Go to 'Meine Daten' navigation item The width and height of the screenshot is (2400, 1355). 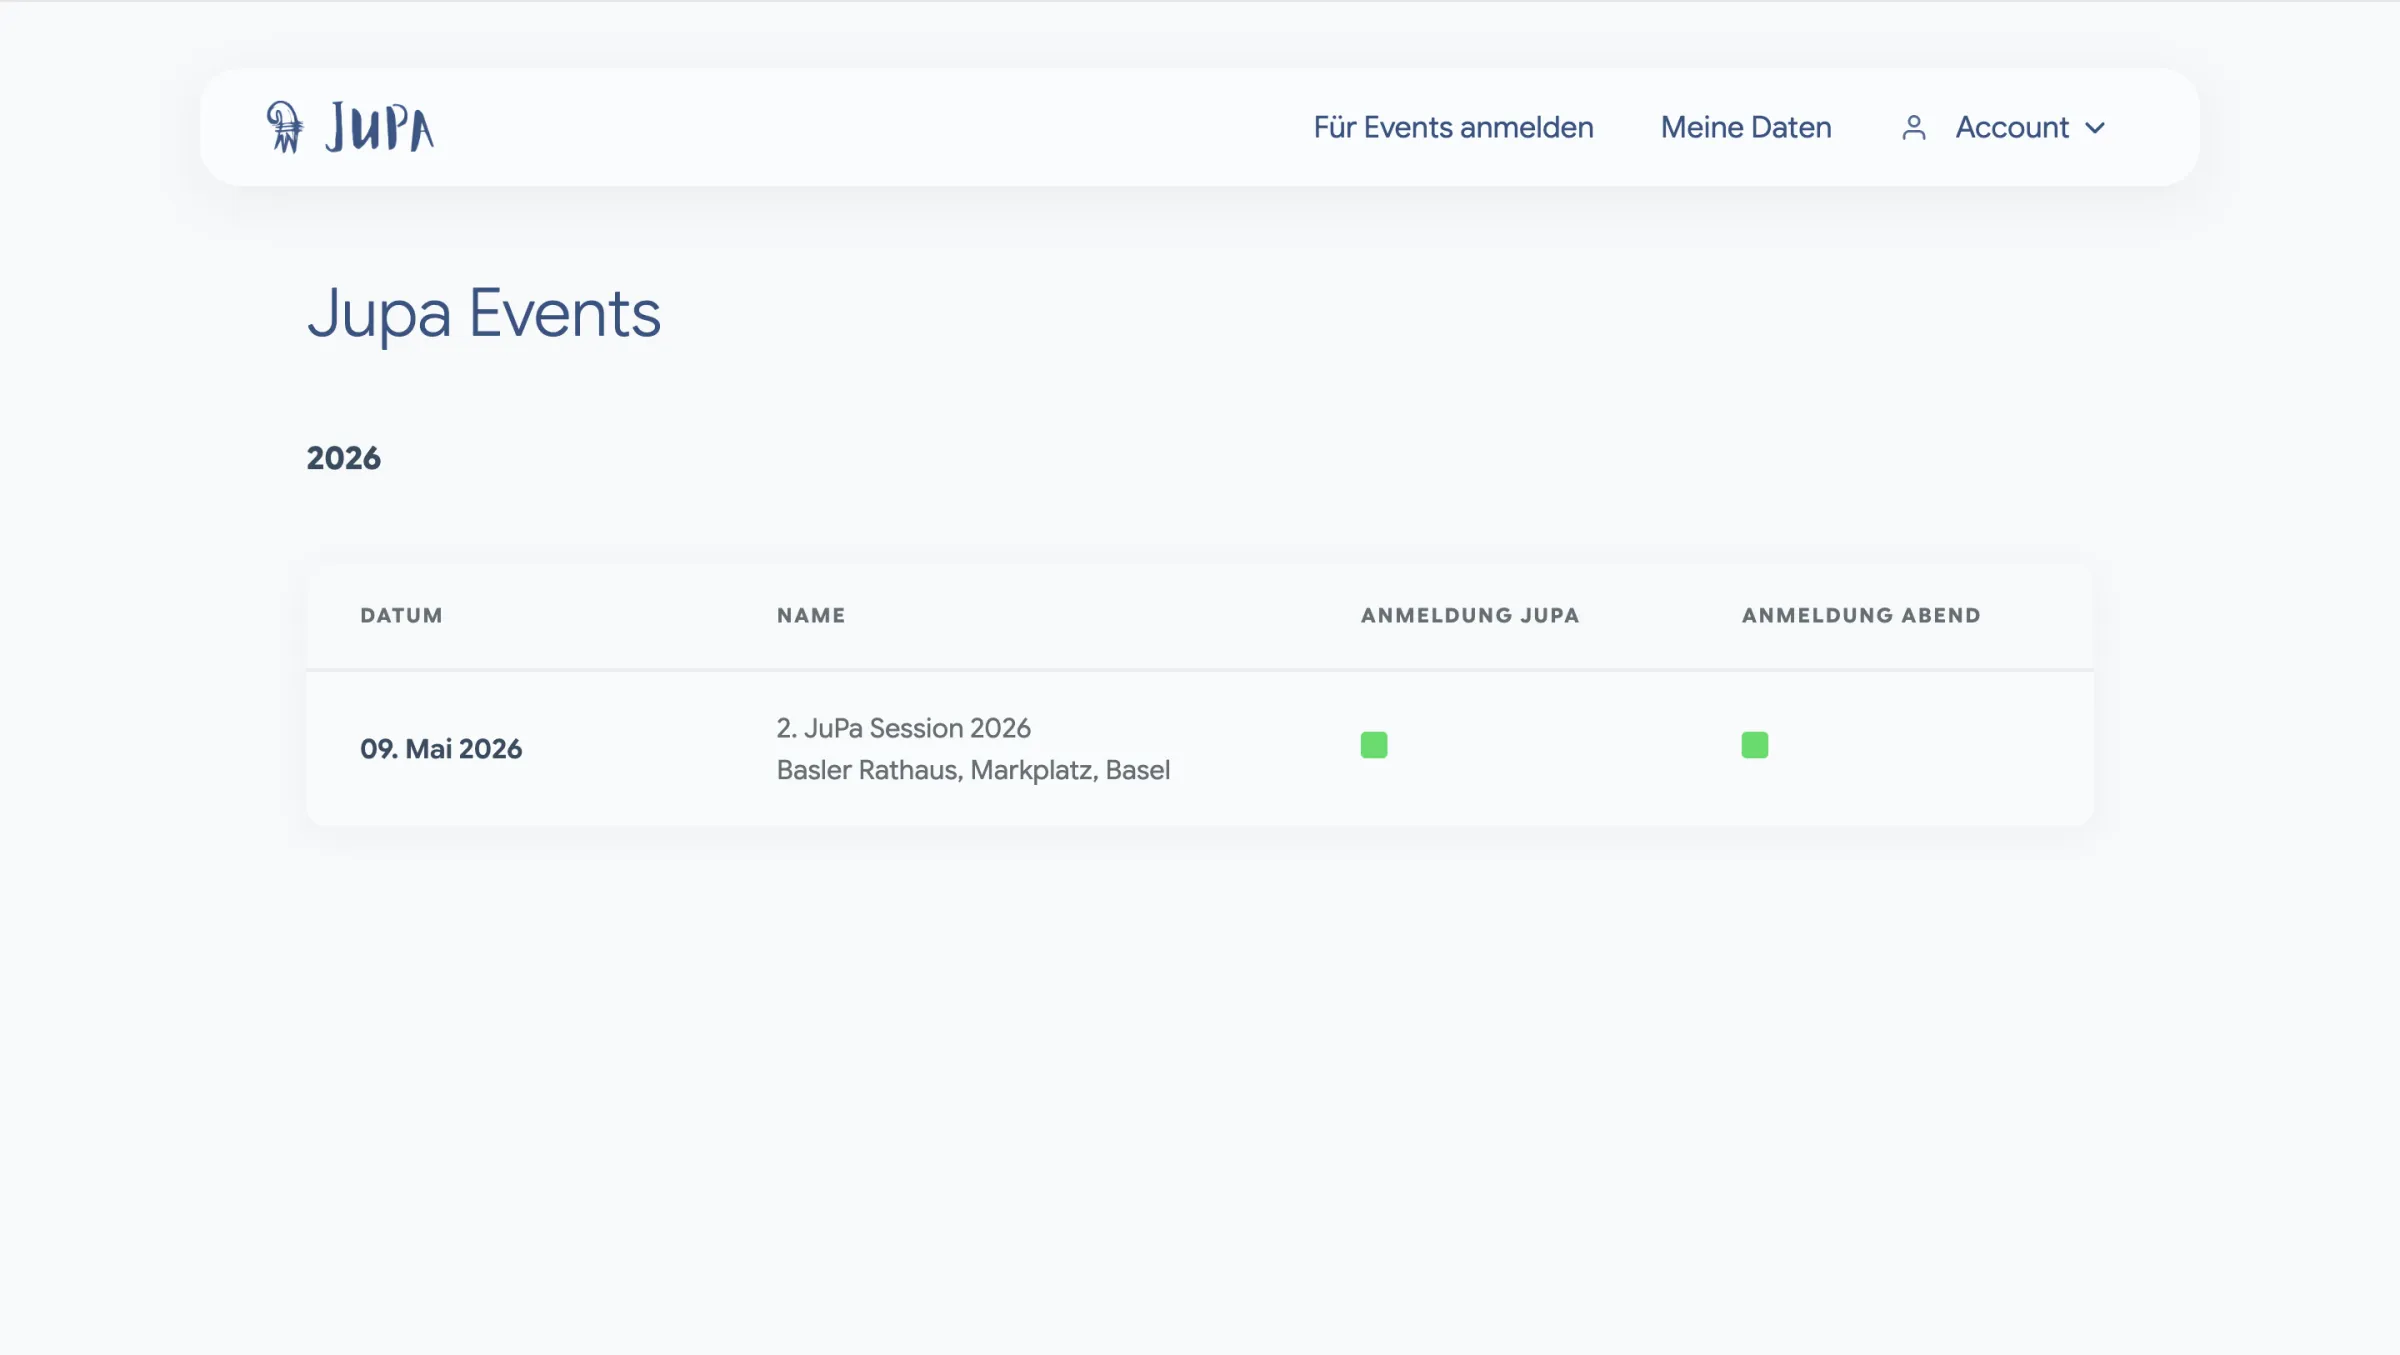[x=1745, y=128]
